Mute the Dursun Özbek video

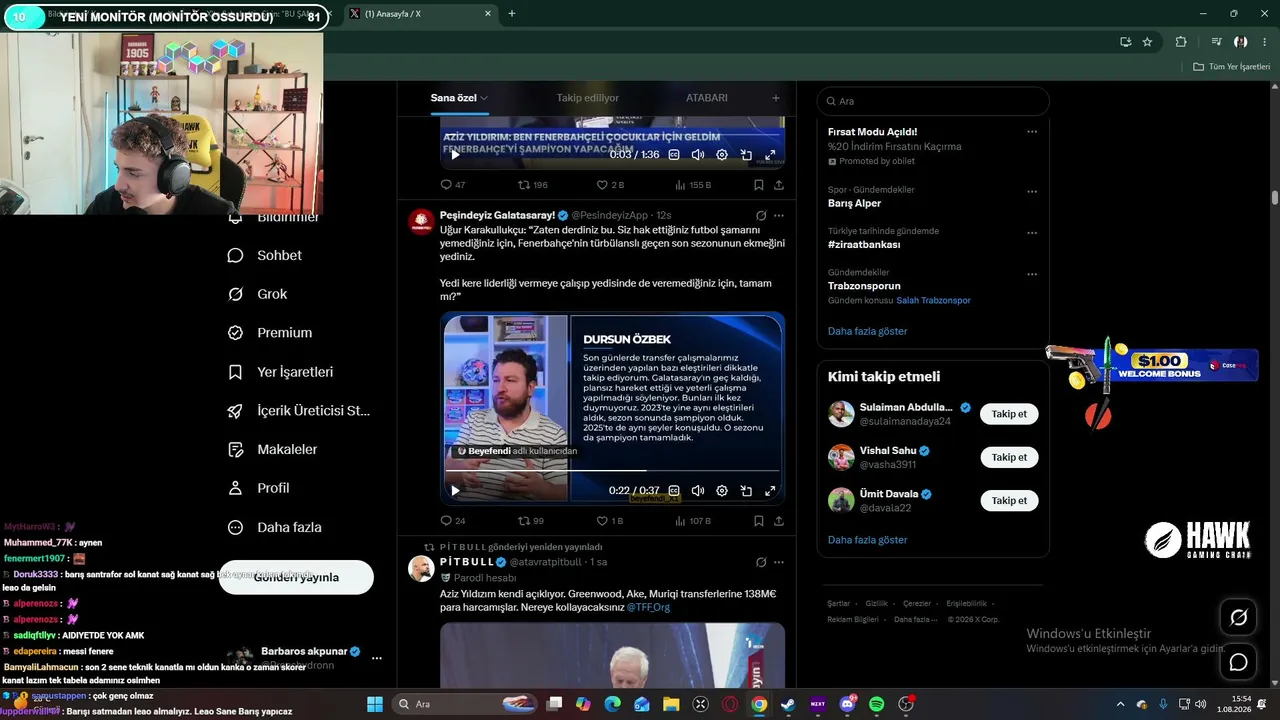click(698, 491)
